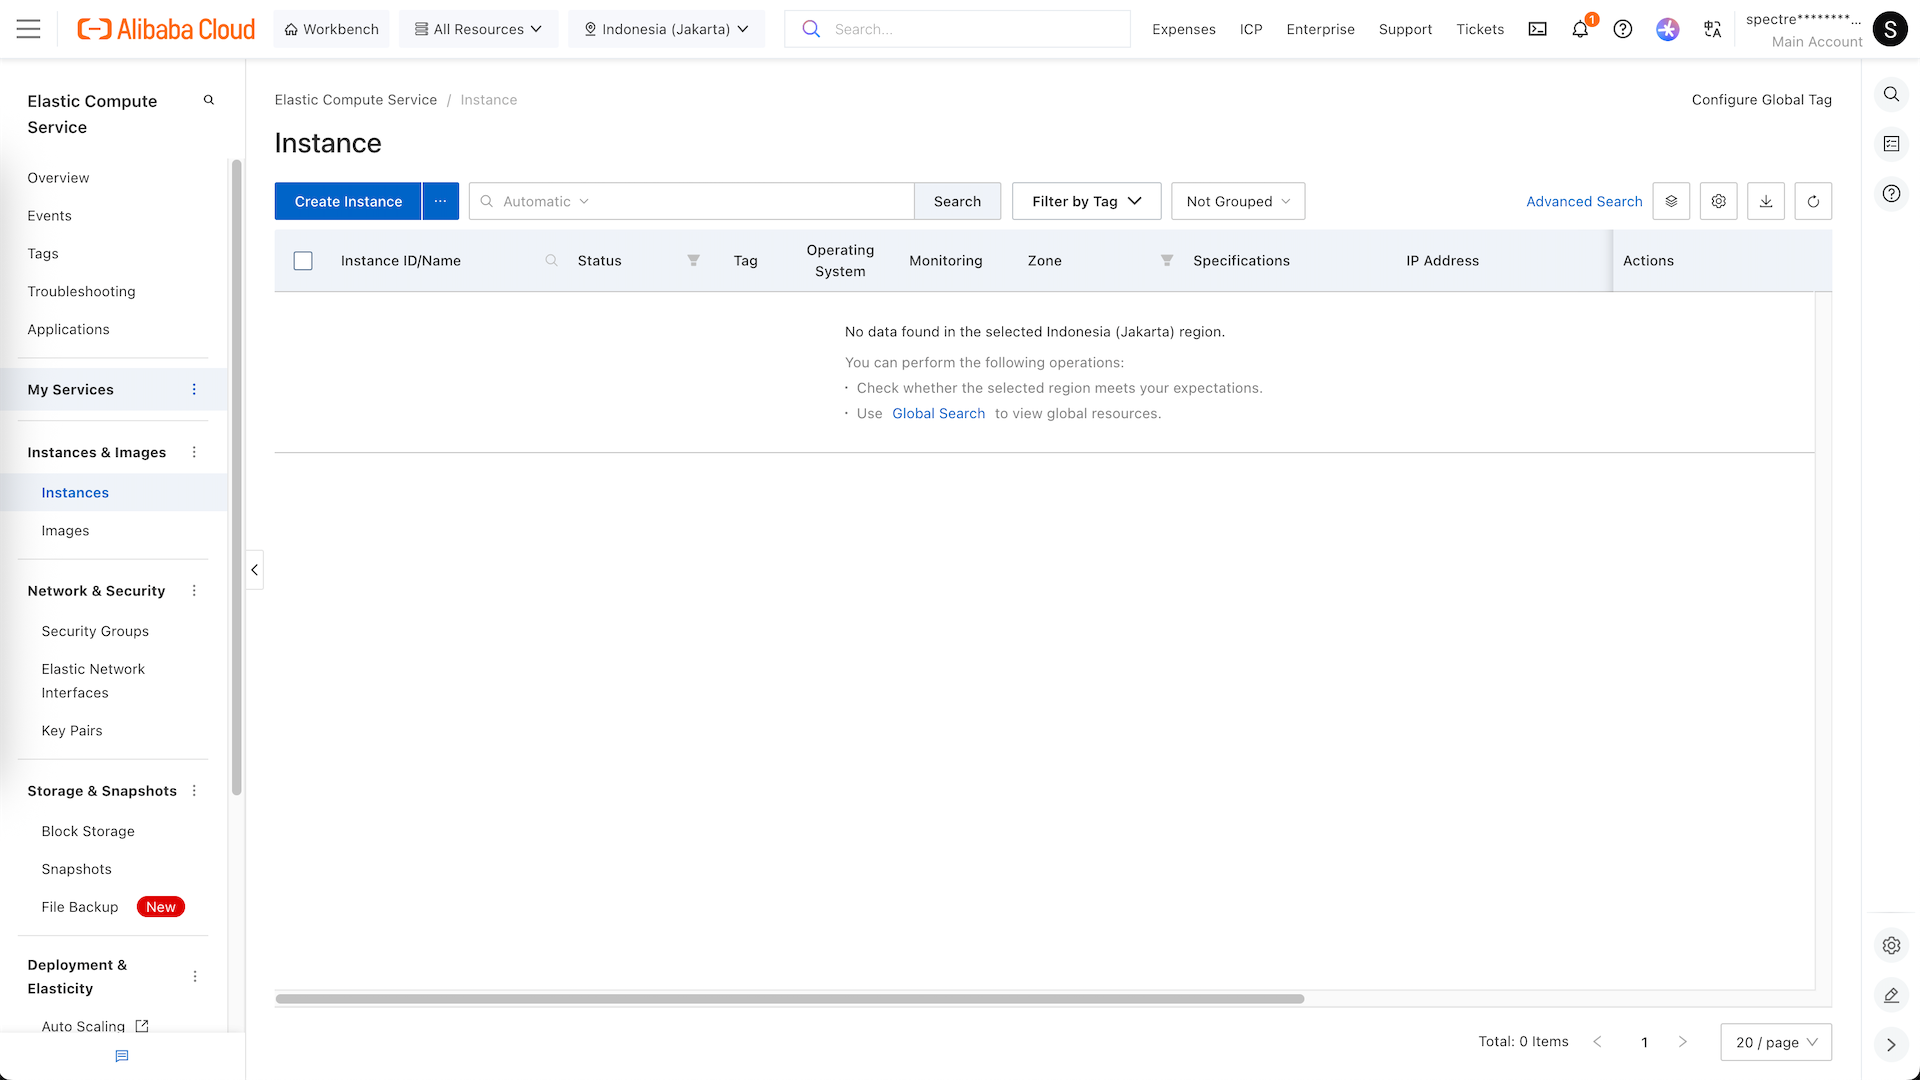Click the AI assistant icon in header
The height and width of the screenshot is (1080, 1920).
(x=1667, y=29)
